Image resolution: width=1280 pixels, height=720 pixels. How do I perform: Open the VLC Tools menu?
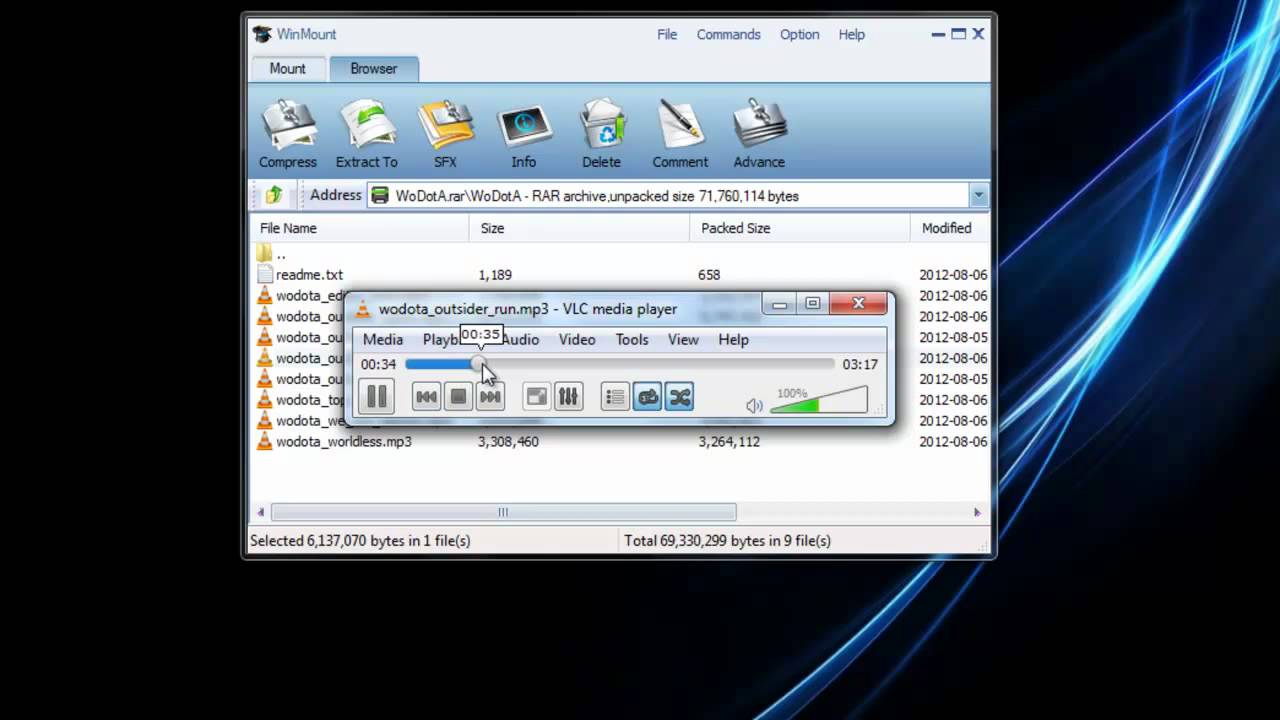coord(632,339)
